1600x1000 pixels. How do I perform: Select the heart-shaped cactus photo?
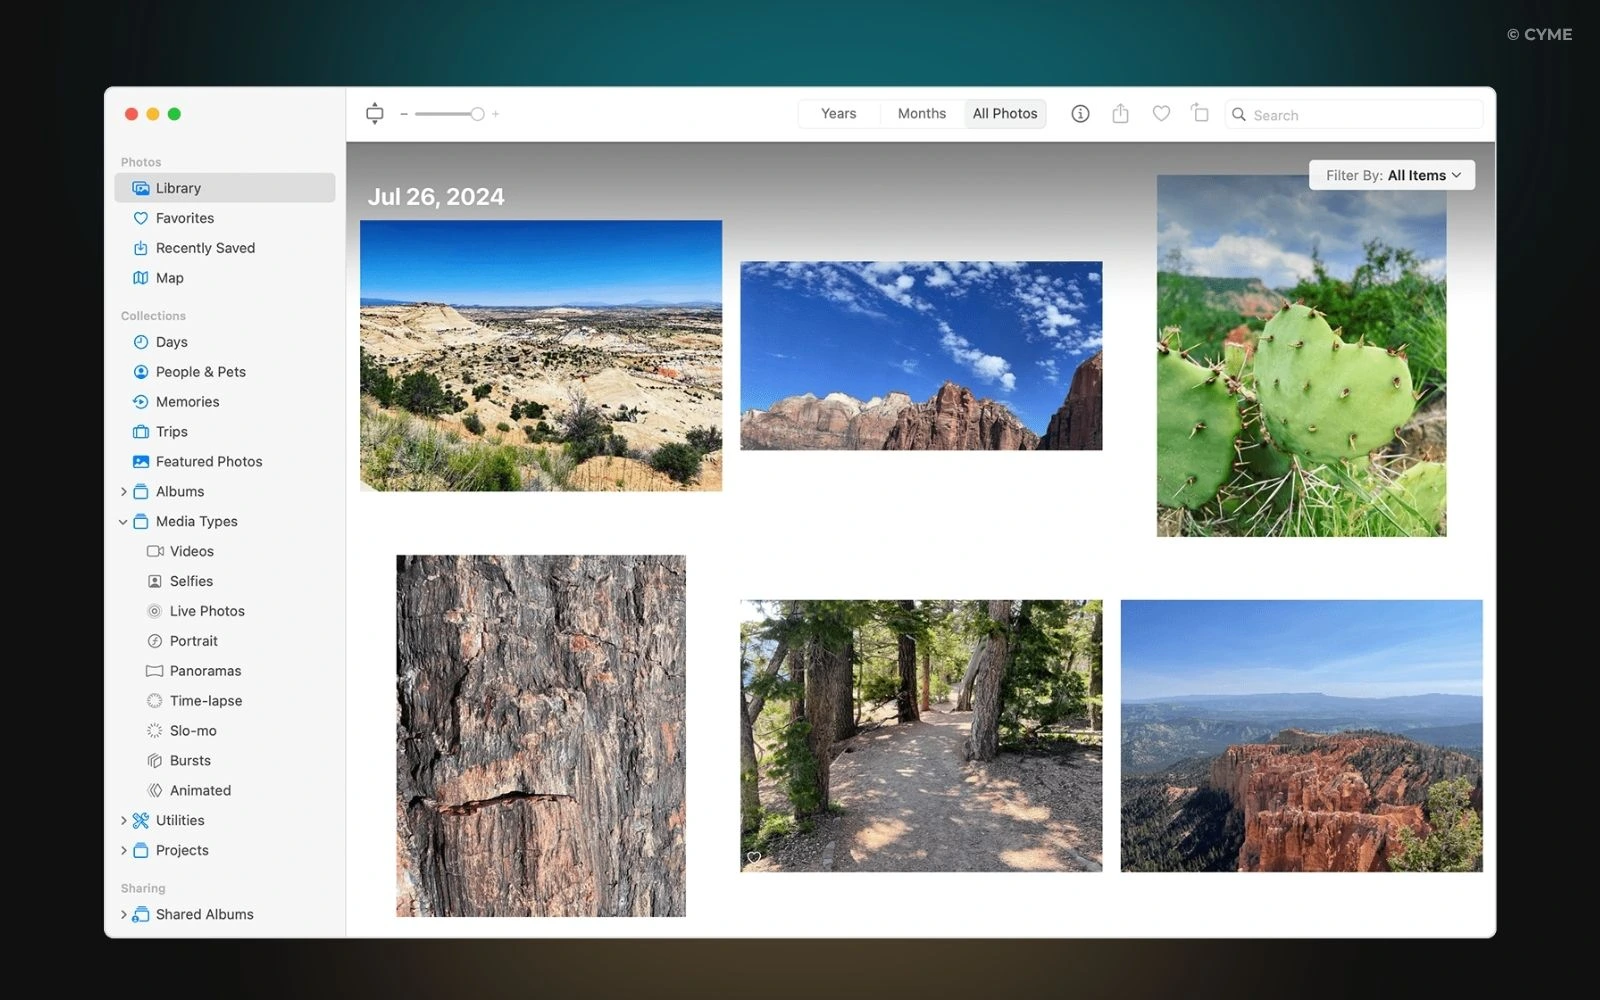(x=1301, y=356)
